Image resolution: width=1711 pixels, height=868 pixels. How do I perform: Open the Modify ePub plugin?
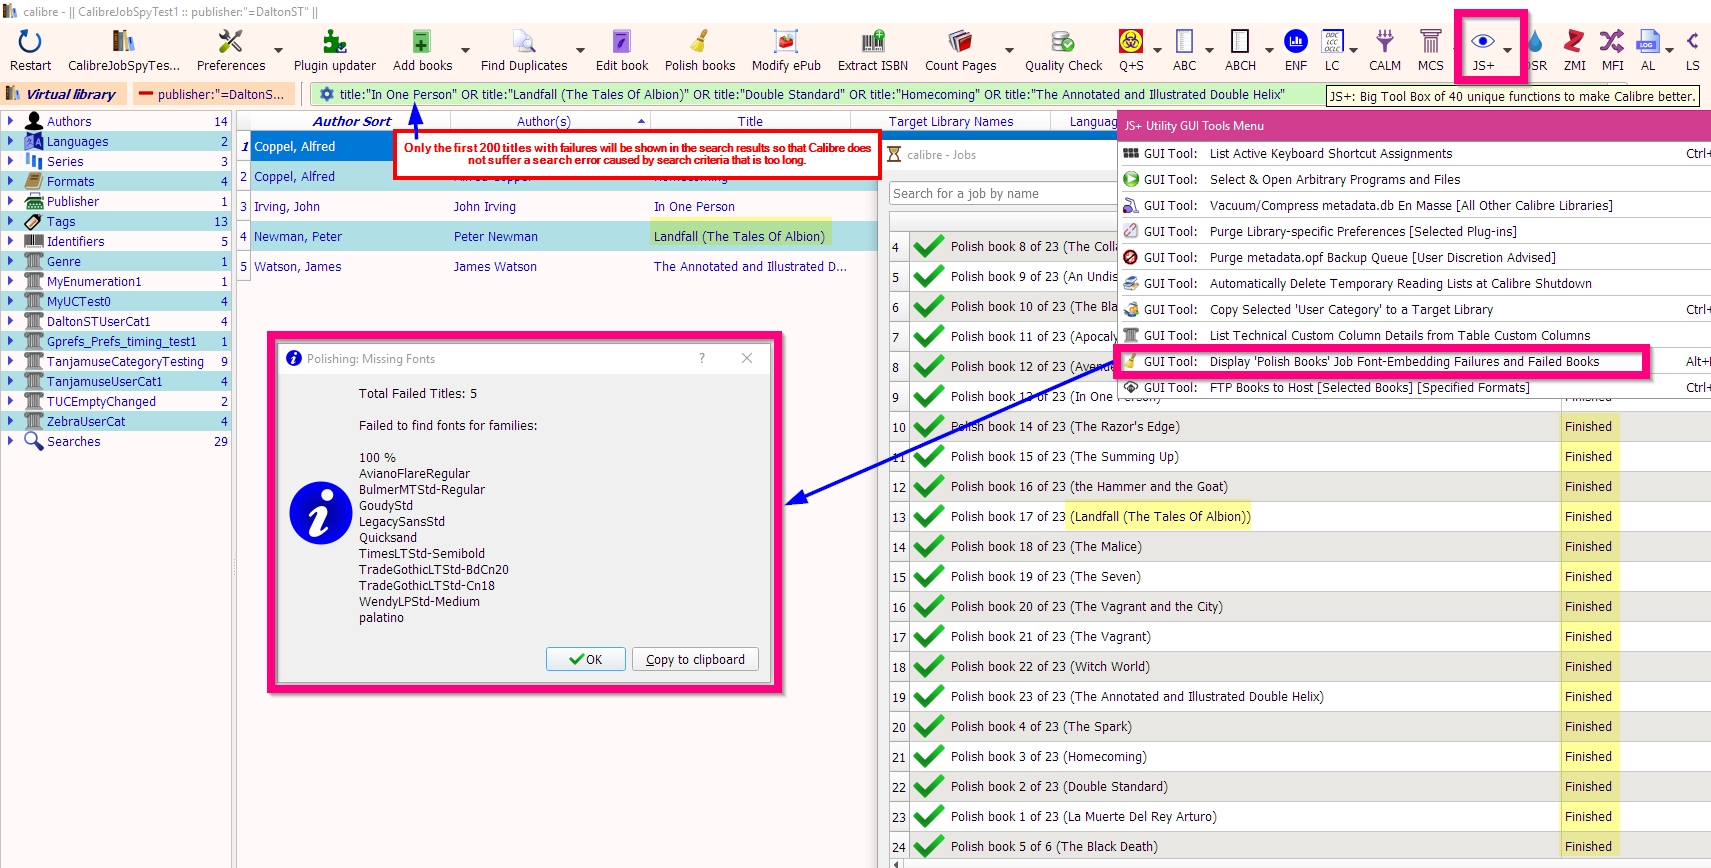pyautogui.click(x=786, y=41)
